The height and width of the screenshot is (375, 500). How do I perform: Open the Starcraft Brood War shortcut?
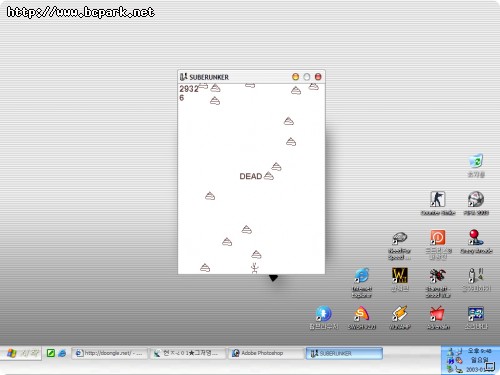pyautogui.click(x=438, y=282)
